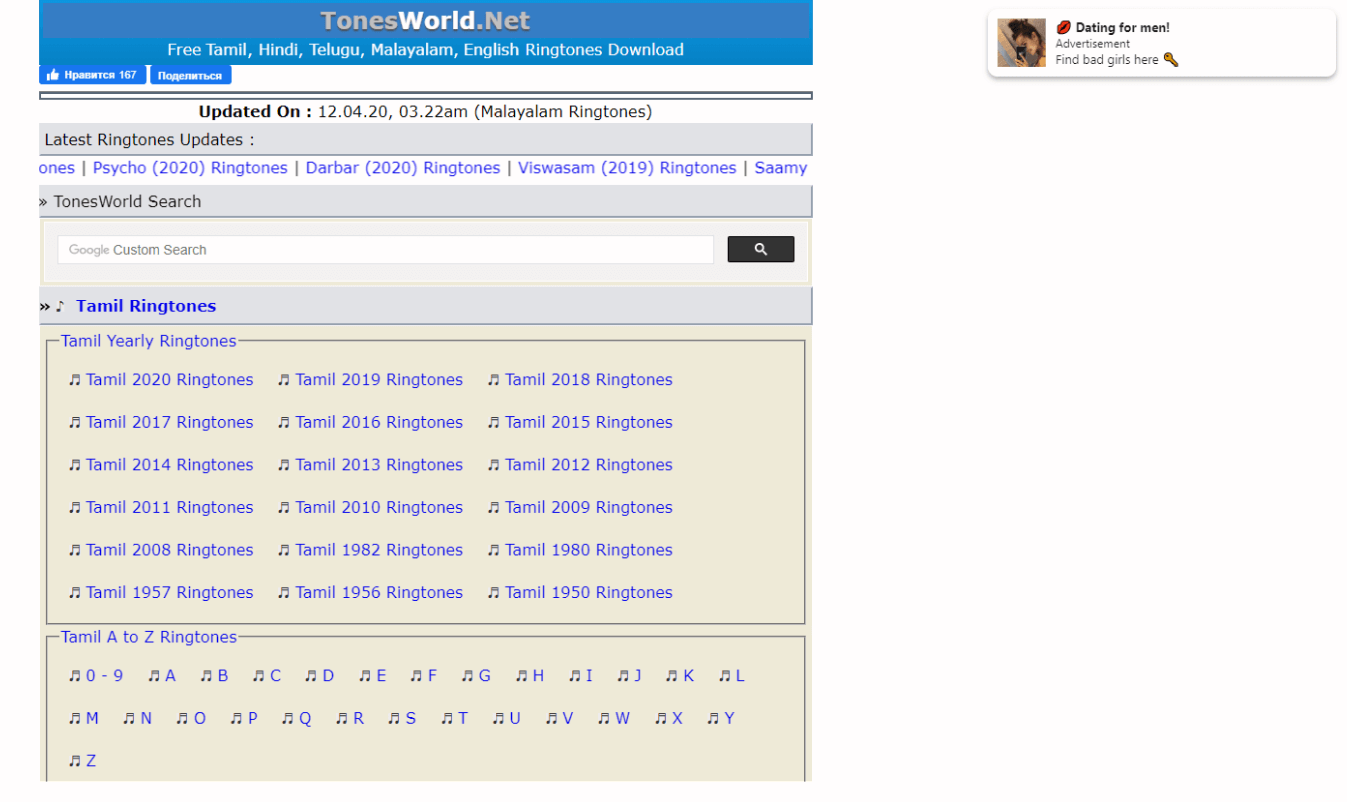This screenshot has height=802, width=1347.
Task: Open the Tamil Ringtones heading link
Action: coord(146,306)
